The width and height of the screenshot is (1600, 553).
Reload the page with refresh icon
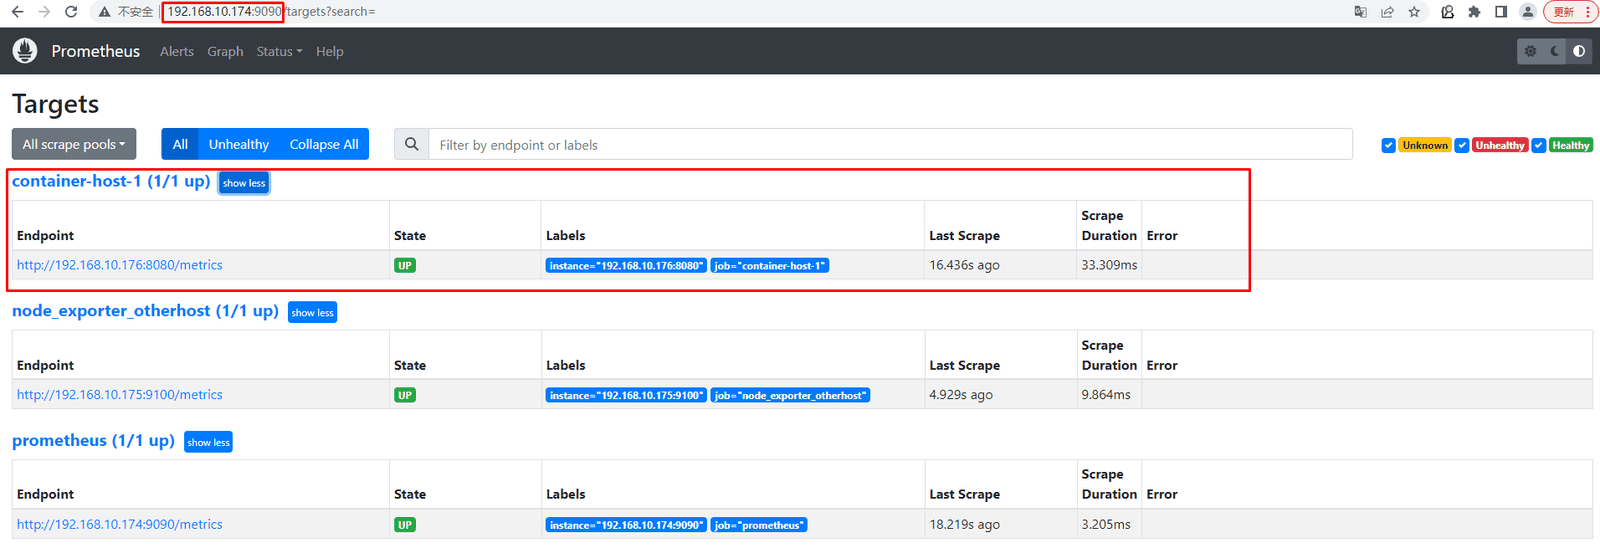(x=71, y=12)
